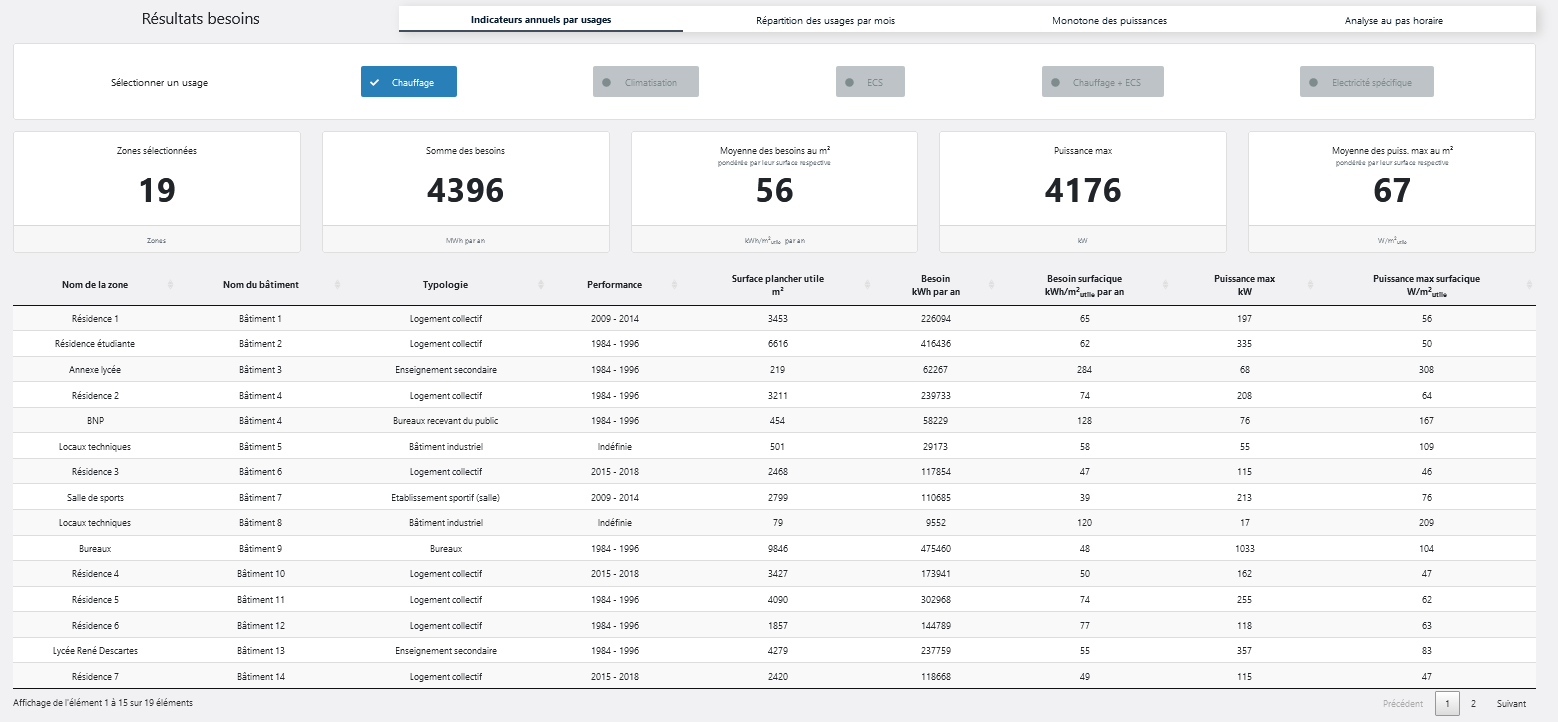1558x722 pixels.
Task: Click the Somme des besoins card showing 4396
Action: pyautogui.click(x=465, y=192)
